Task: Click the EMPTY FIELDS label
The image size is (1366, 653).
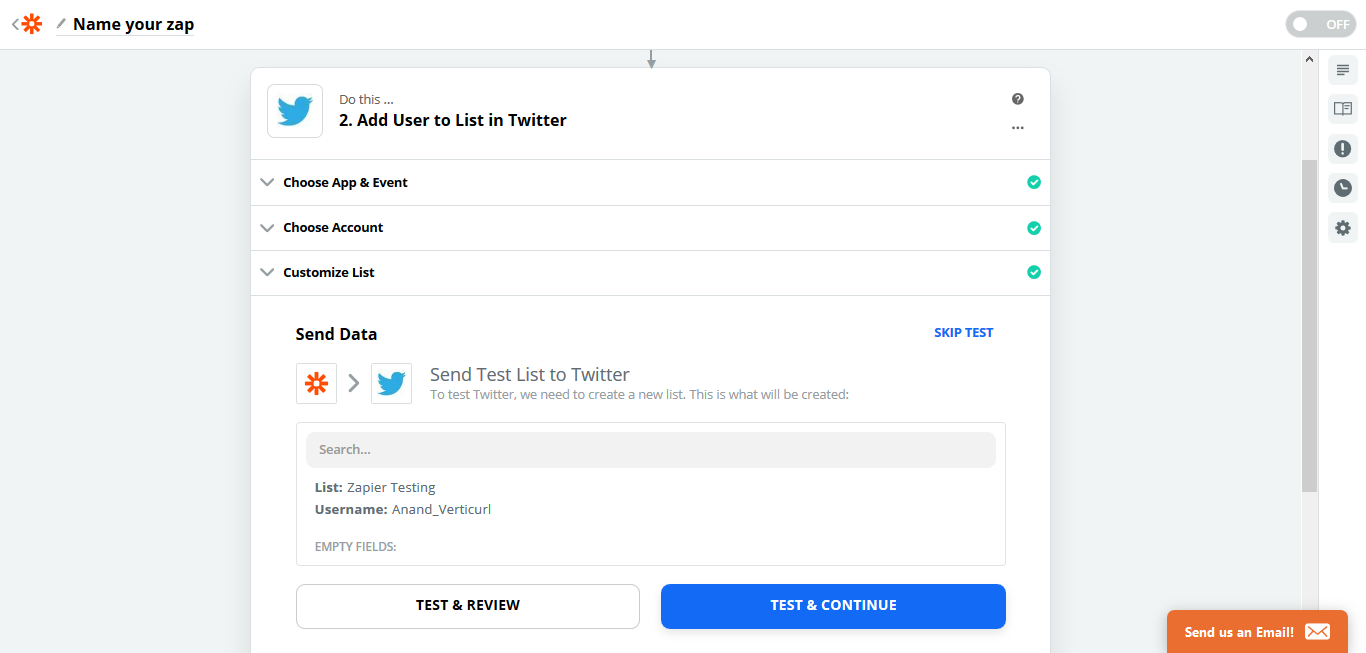Action: point(356,547)
